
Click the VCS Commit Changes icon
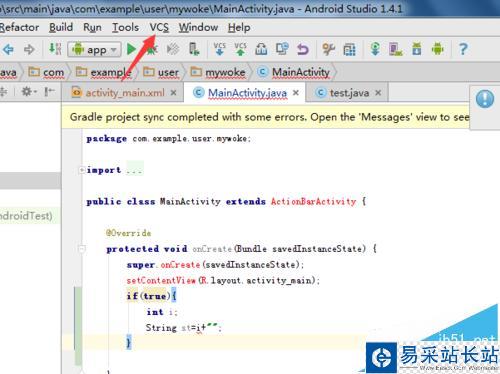tap(240, 49)
